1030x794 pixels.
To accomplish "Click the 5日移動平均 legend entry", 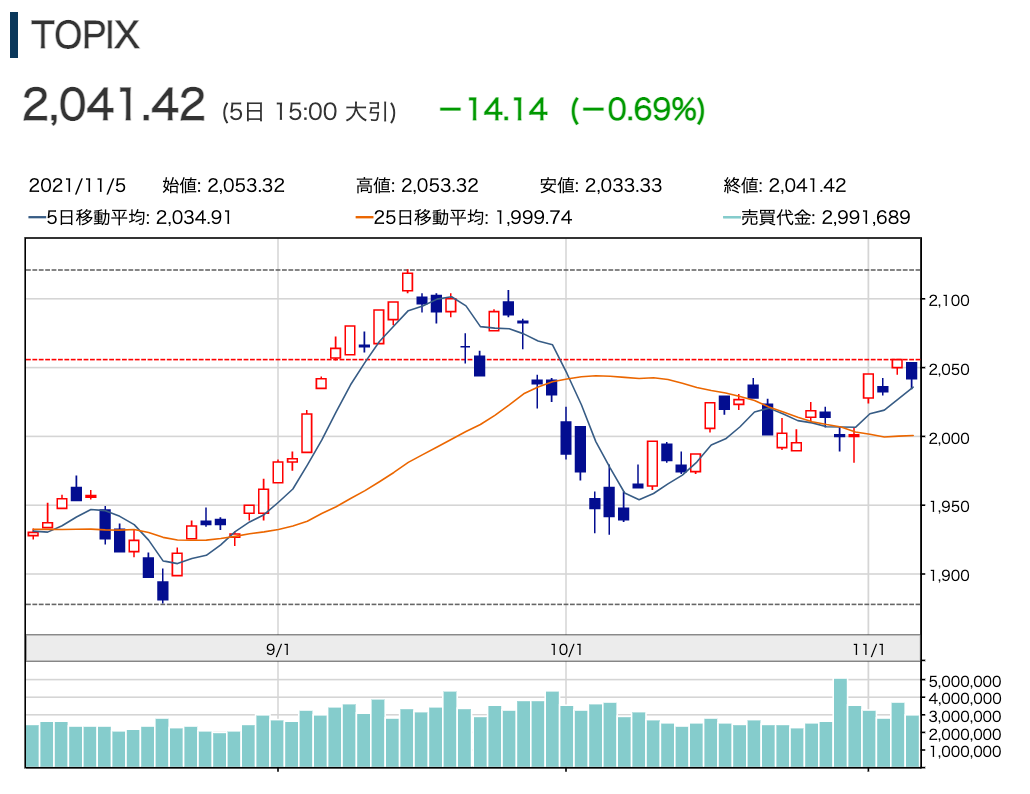I will click(x=130, y=217).
